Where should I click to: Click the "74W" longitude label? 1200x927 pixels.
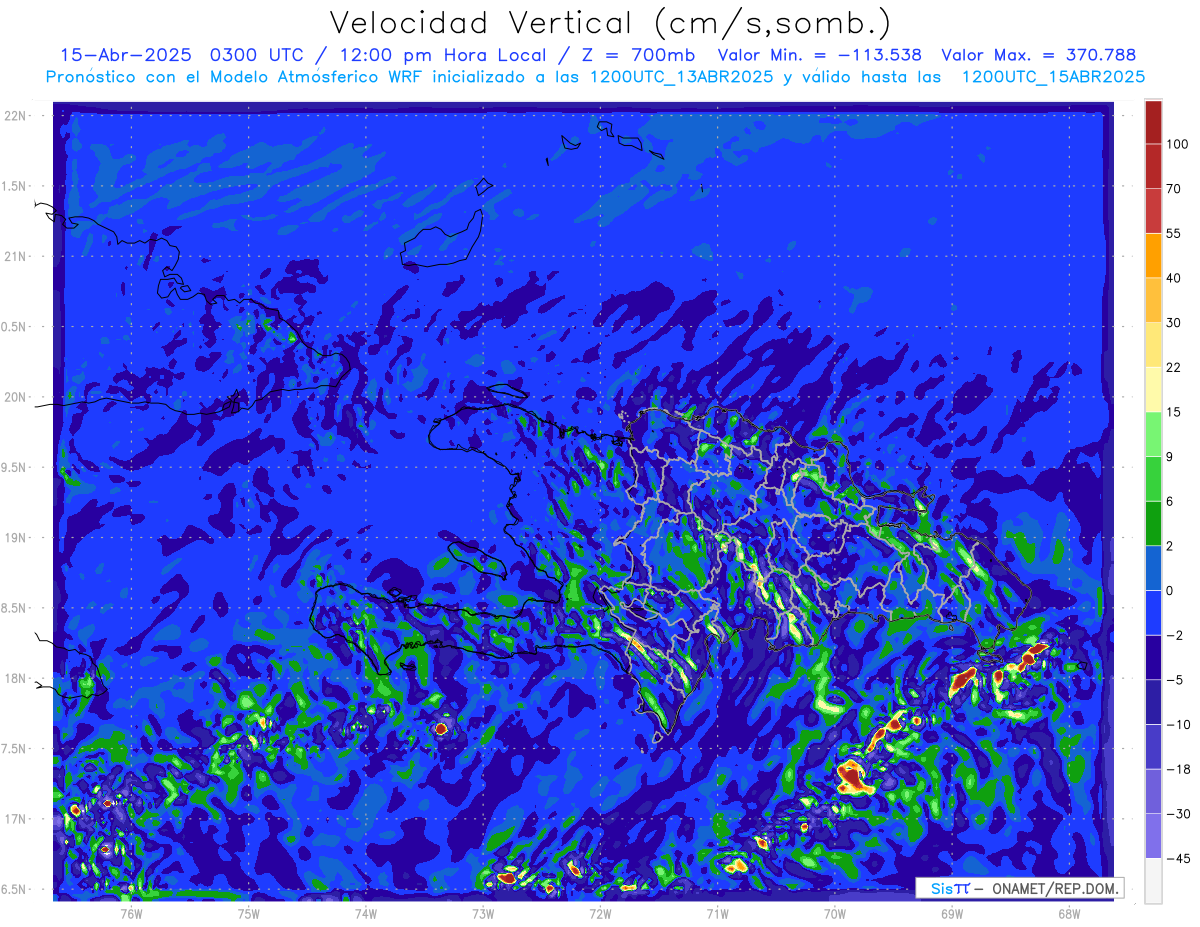click(366, 913)
